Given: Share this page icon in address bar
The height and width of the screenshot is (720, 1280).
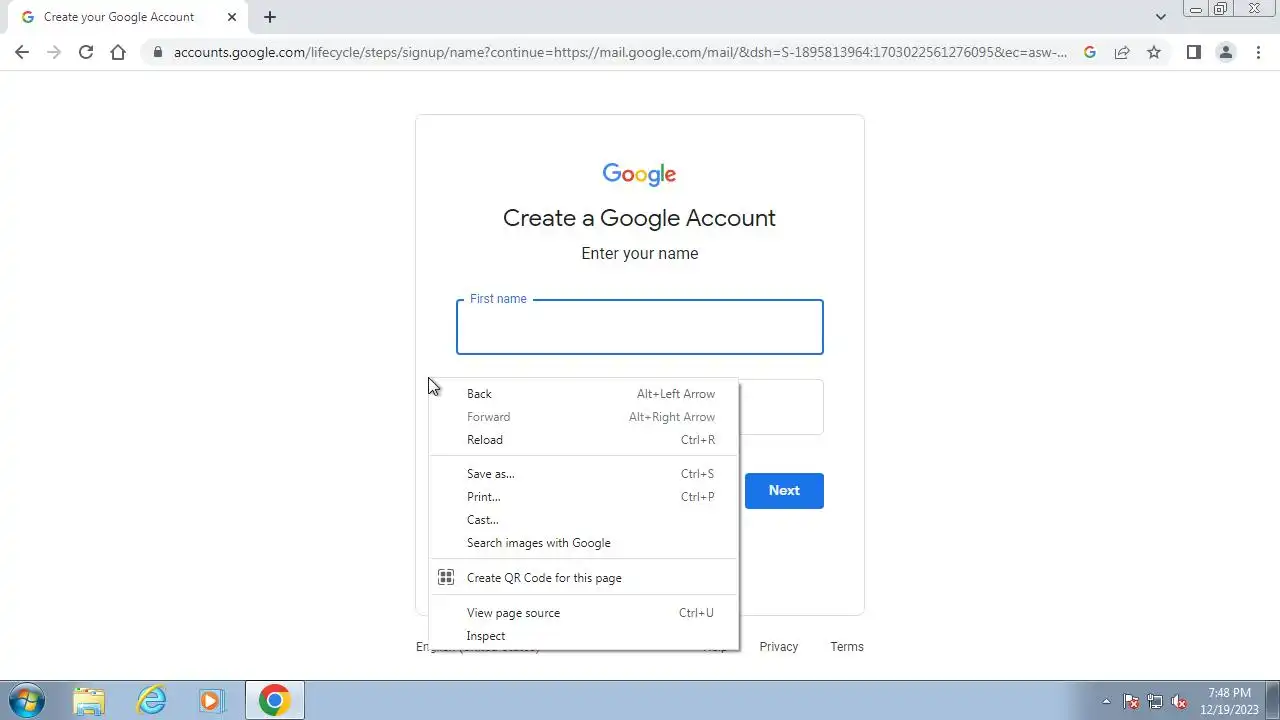Looking at the screenshot, I should coord(1122,52).
